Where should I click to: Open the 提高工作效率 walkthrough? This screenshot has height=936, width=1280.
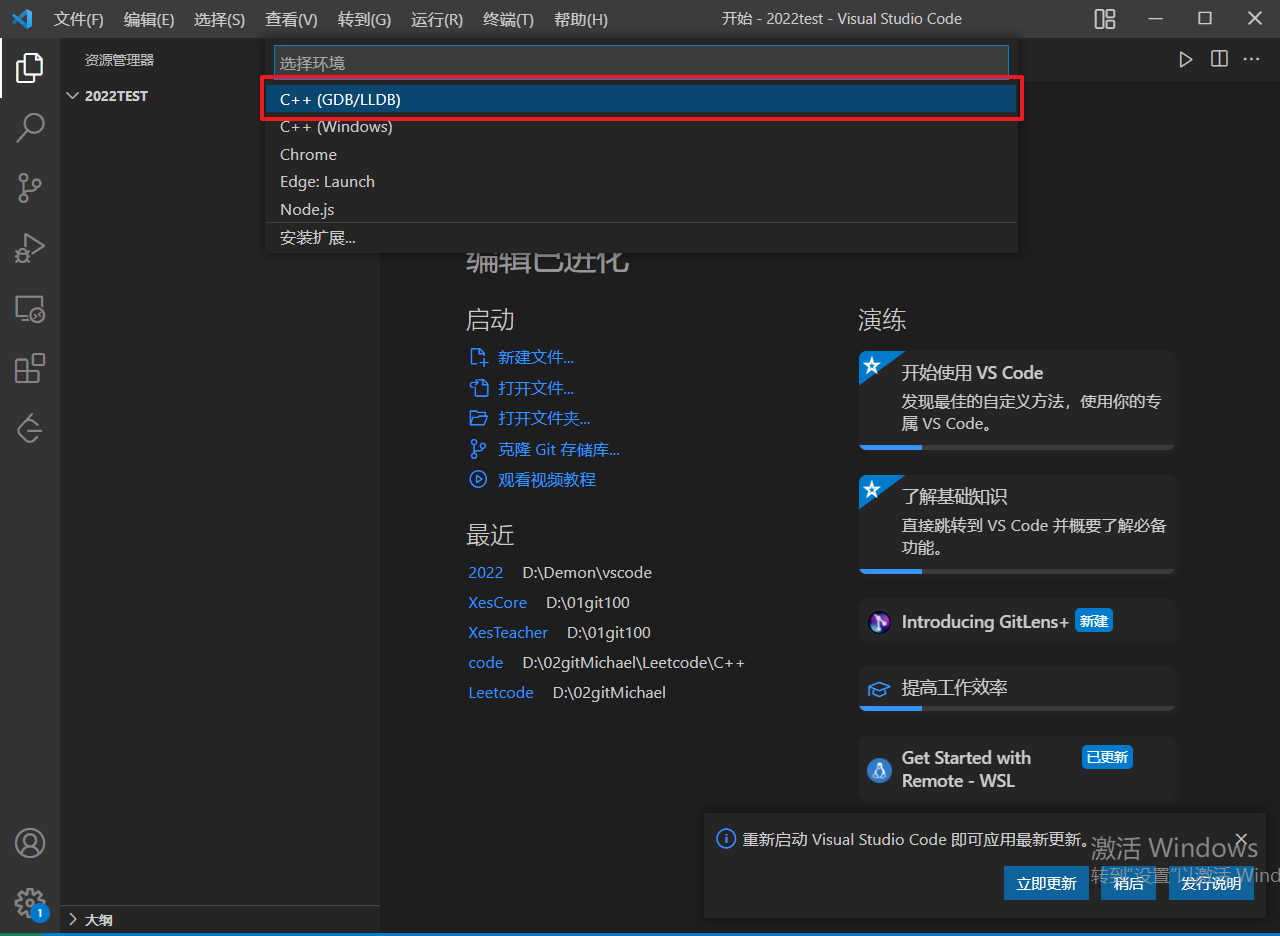pos(1017,689)
